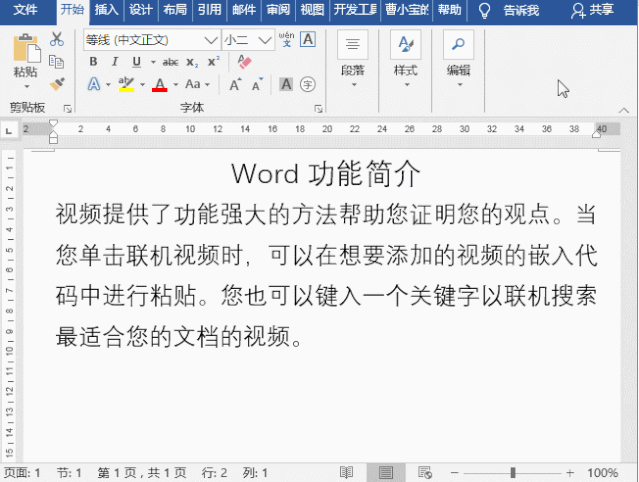Click the Cut scissors icon
The width and height of the screenshot is (639, 482).
click(x=56, y=40)
